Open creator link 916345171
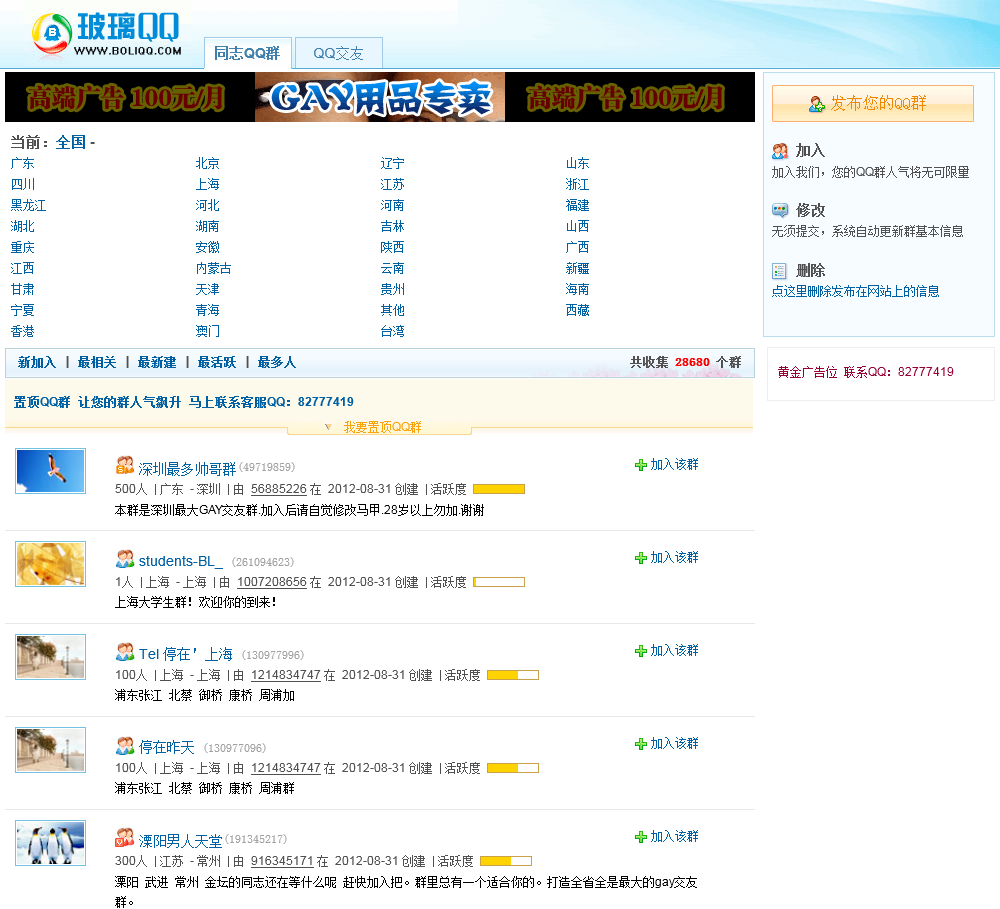This screenshot has height=909, width=1000. click(282, 861)
